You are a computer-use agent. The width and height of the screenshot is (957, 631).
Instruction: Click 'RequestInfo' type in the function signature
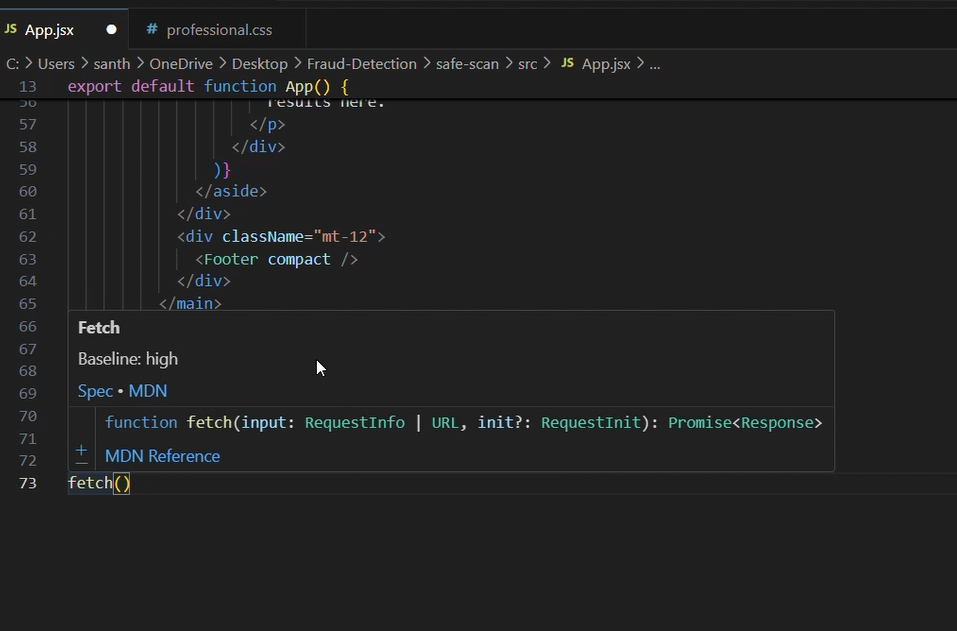[355, 423]
